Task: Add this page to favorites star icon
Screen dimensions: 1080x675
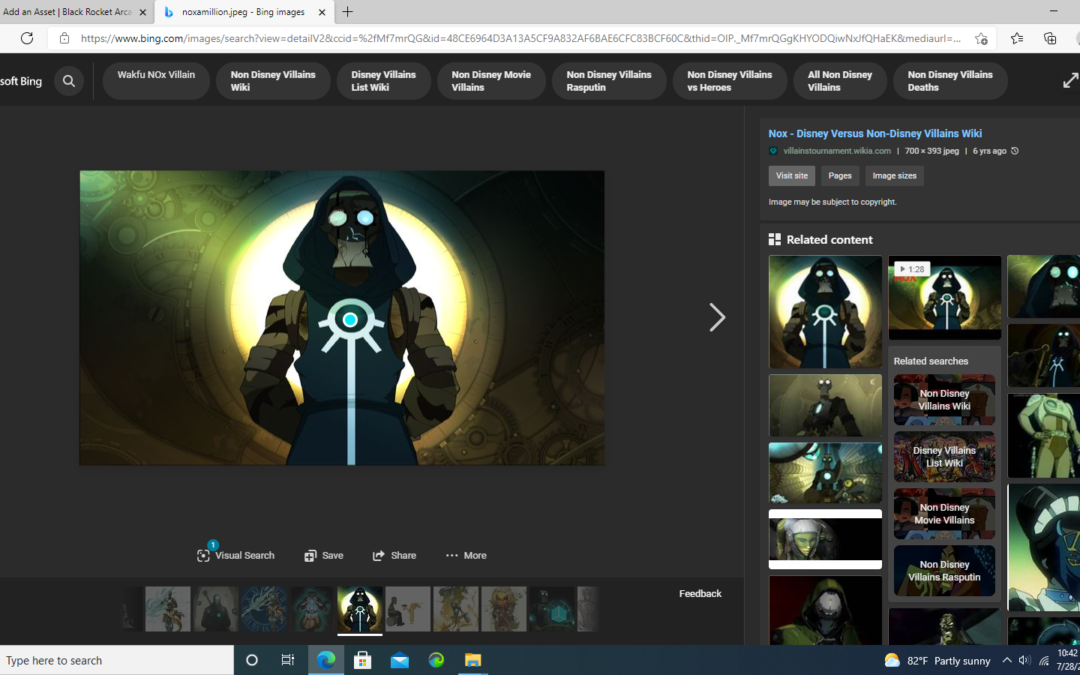Action: pos(981,39)
